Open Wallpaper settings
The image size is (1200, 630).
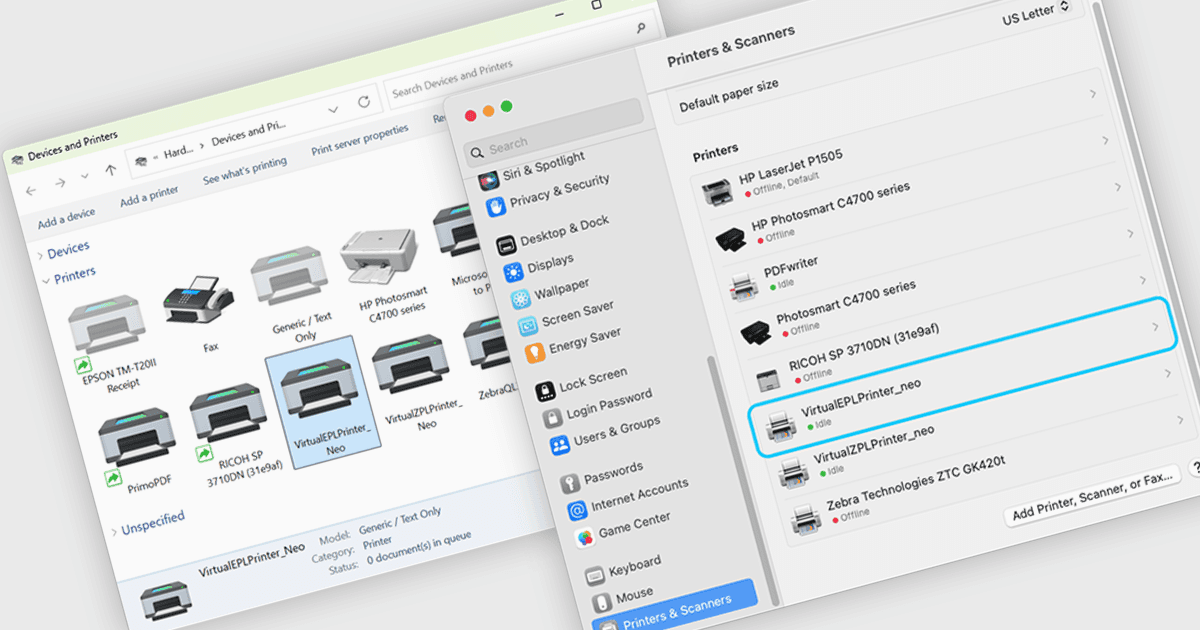pyautogui.click(x=550, y=291)
